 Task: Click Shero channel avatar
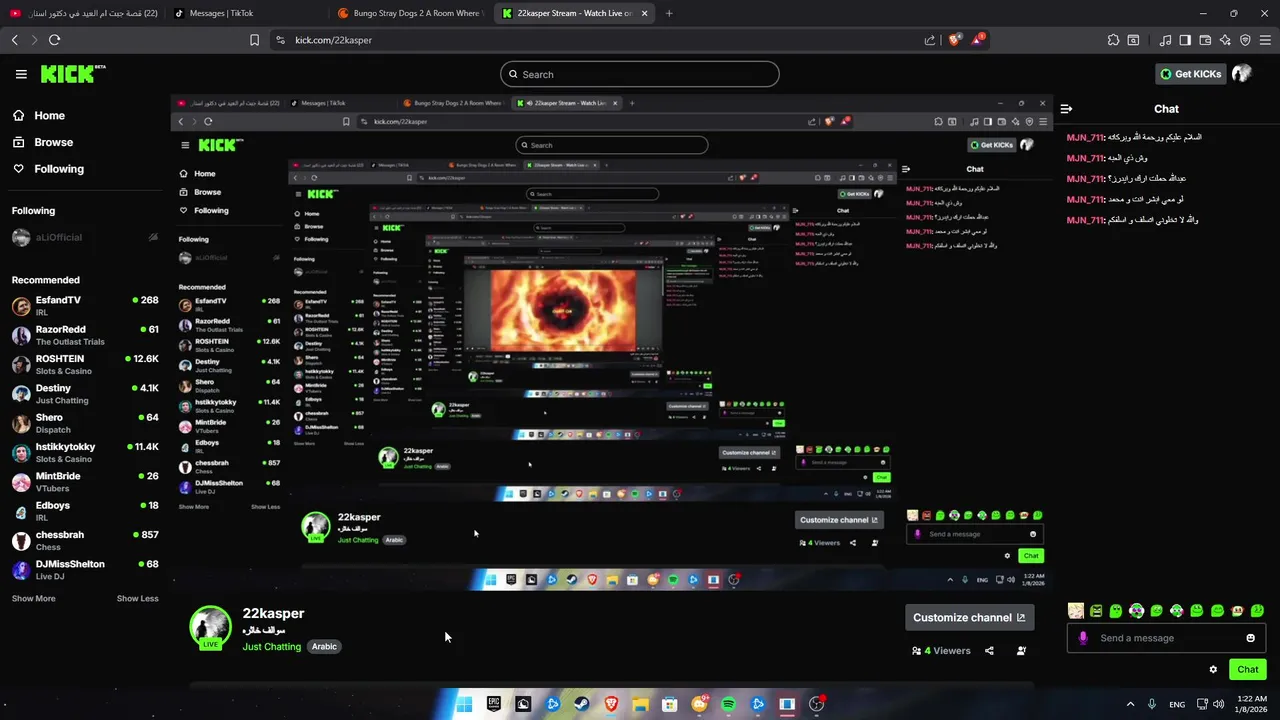pyautogui.click(x=21, y=423)
